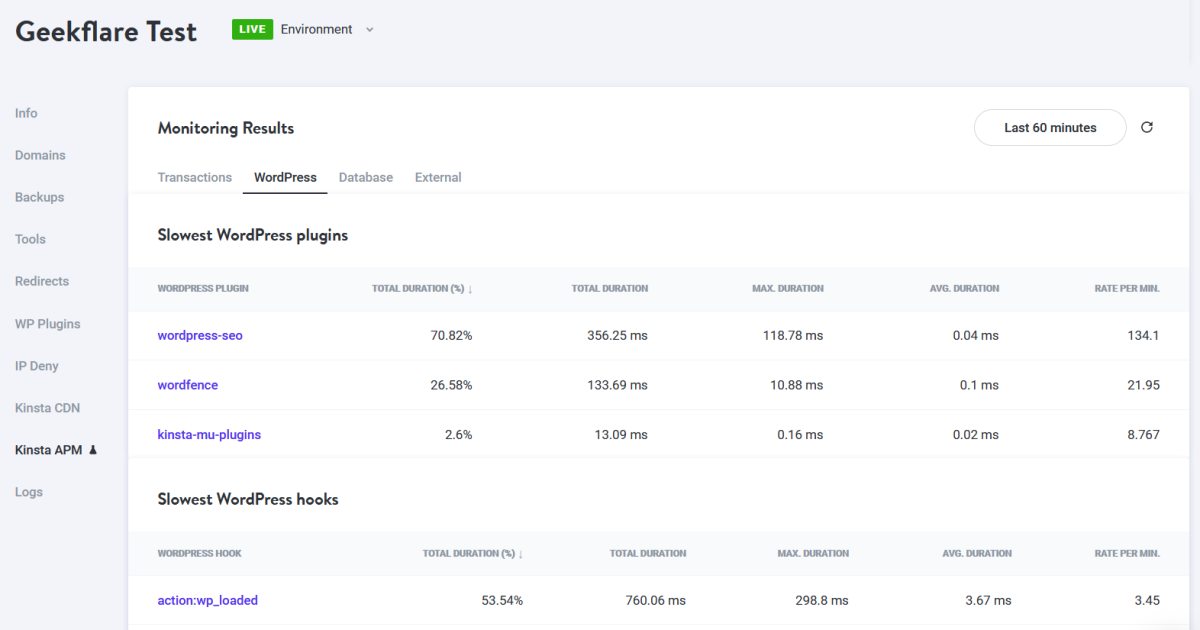
Task: Inspect the kinsta-mu-plugins entry
Action: pos(209,434)
